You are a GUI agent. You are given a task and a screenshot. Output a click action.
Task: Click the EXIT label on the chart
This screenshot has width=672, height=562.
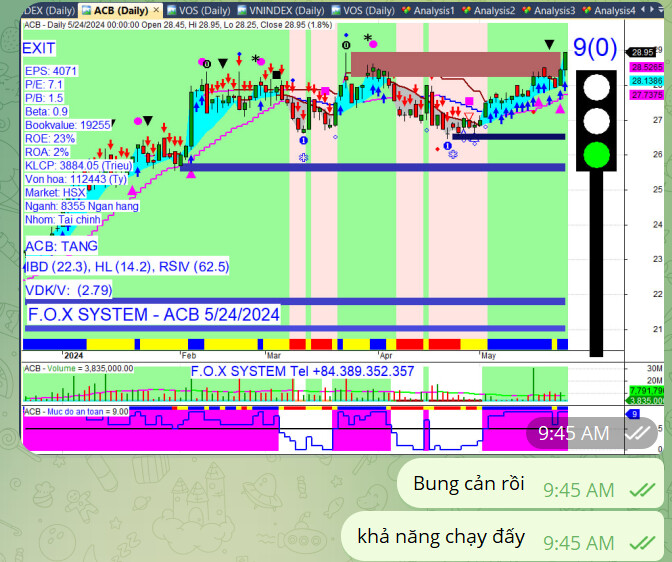[x=39, y=48]
